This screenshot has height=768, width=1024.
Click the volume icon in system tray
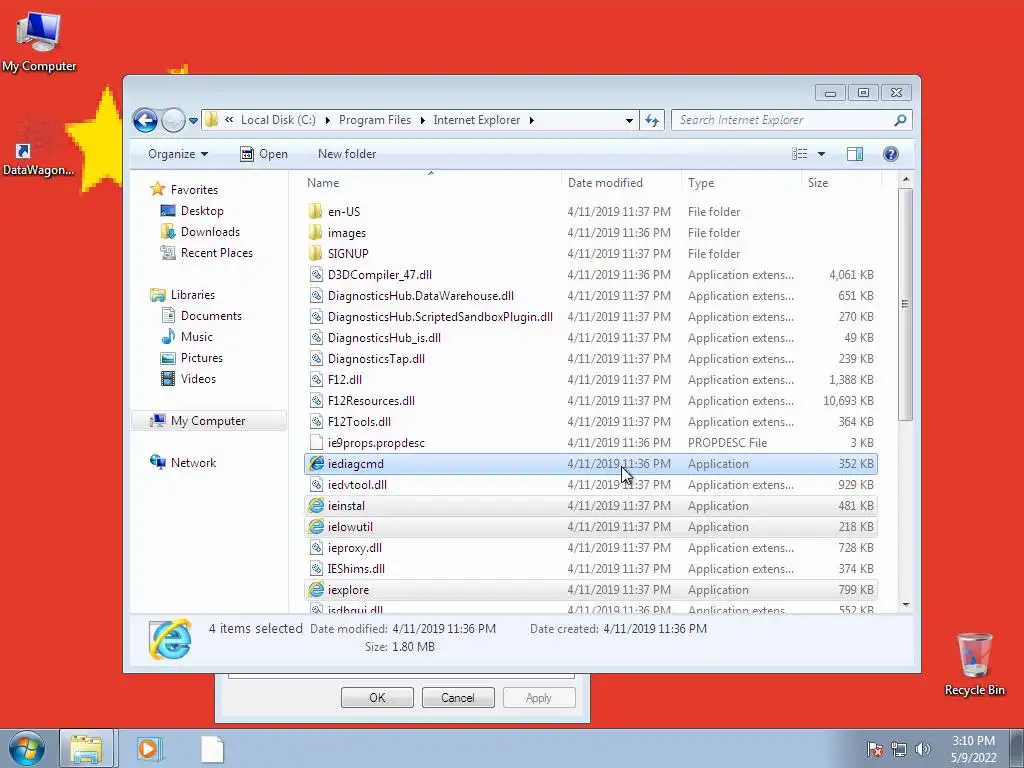(923, 749)
